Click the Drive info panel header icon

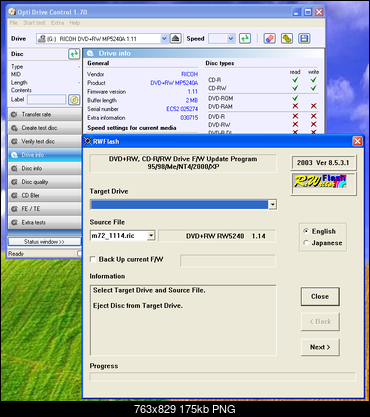(90, 53)
